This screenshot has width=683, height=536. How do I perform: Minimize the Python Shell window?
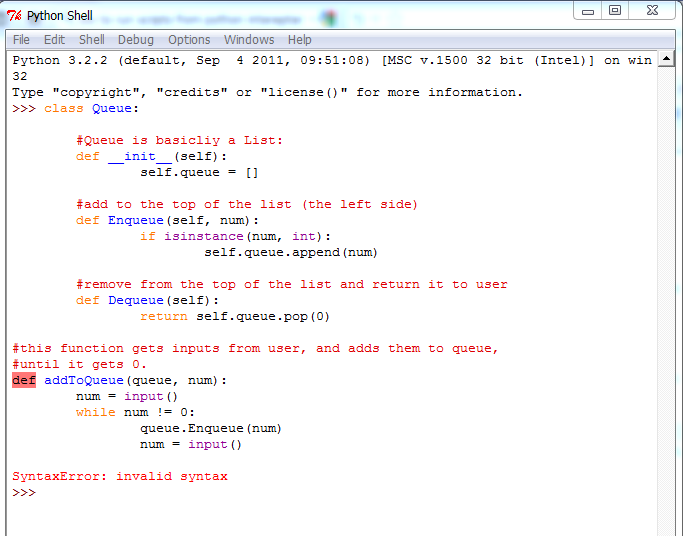589,11
